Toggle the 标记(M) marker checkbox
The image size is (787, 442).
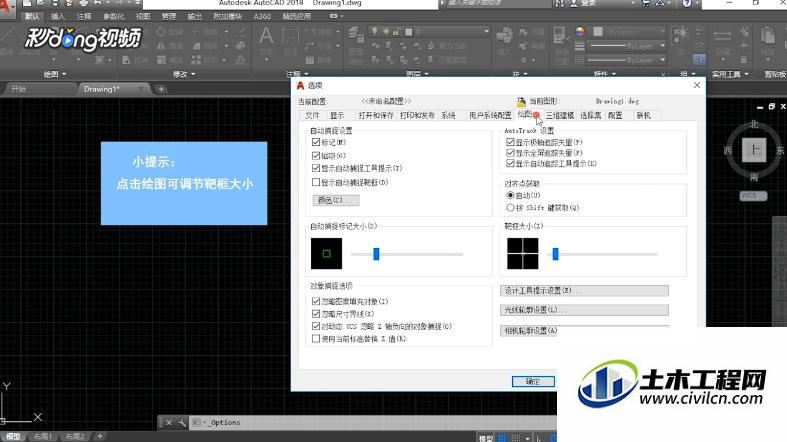click(x=316, y=142)
